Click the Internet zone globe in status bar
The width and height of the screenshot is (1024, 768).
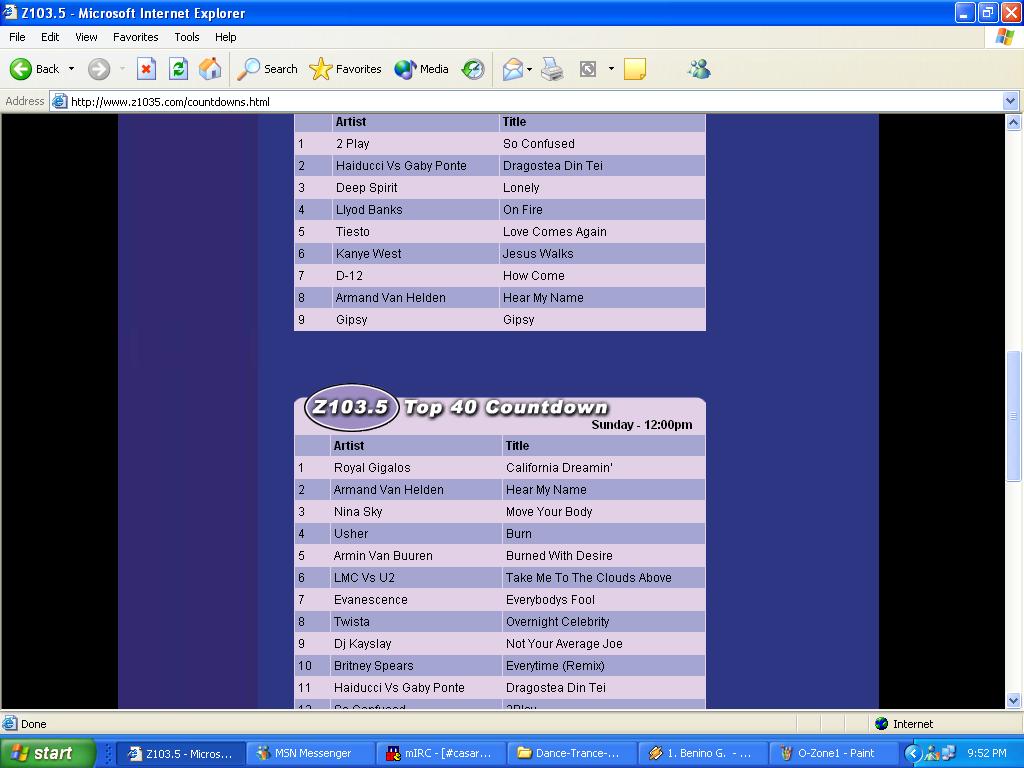tap(882, 724)
